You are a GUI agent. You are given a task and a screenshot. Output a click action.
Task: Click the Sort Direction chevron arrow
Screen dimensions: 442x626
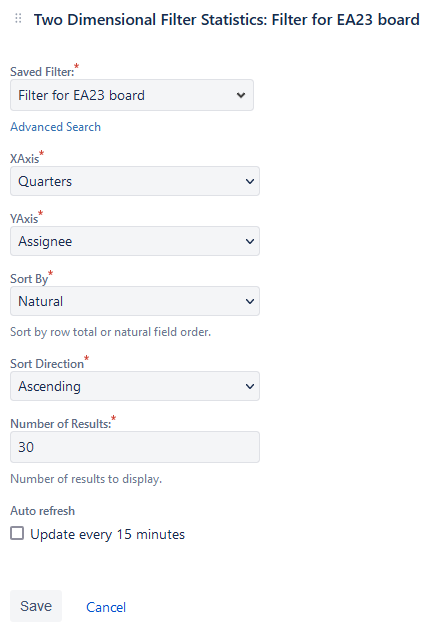coord(250,386)
